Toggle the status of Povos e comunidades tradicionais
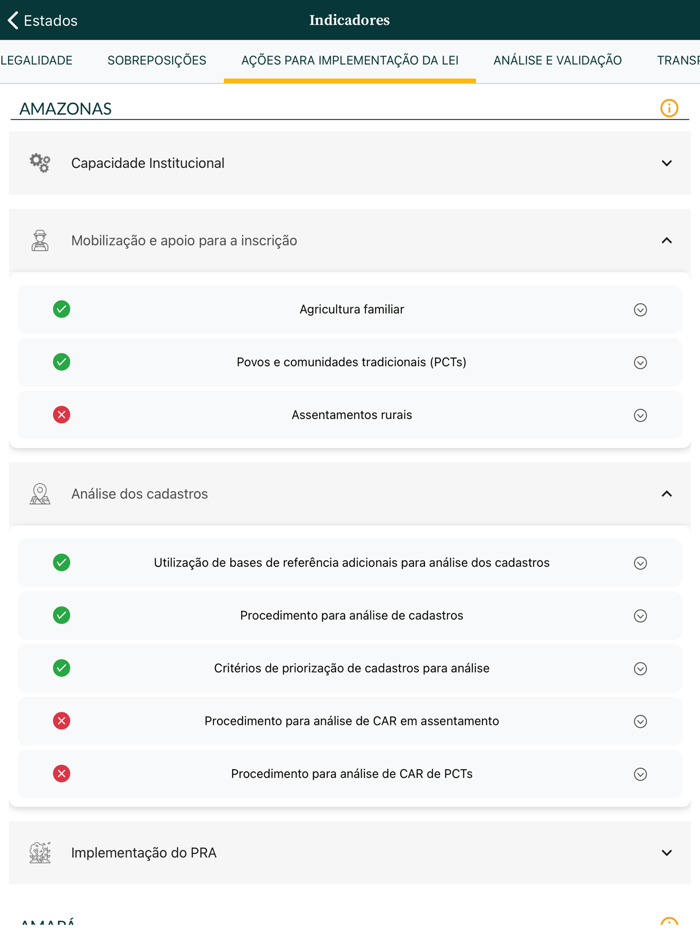700x934 pixels. click(x=61, y=362)
